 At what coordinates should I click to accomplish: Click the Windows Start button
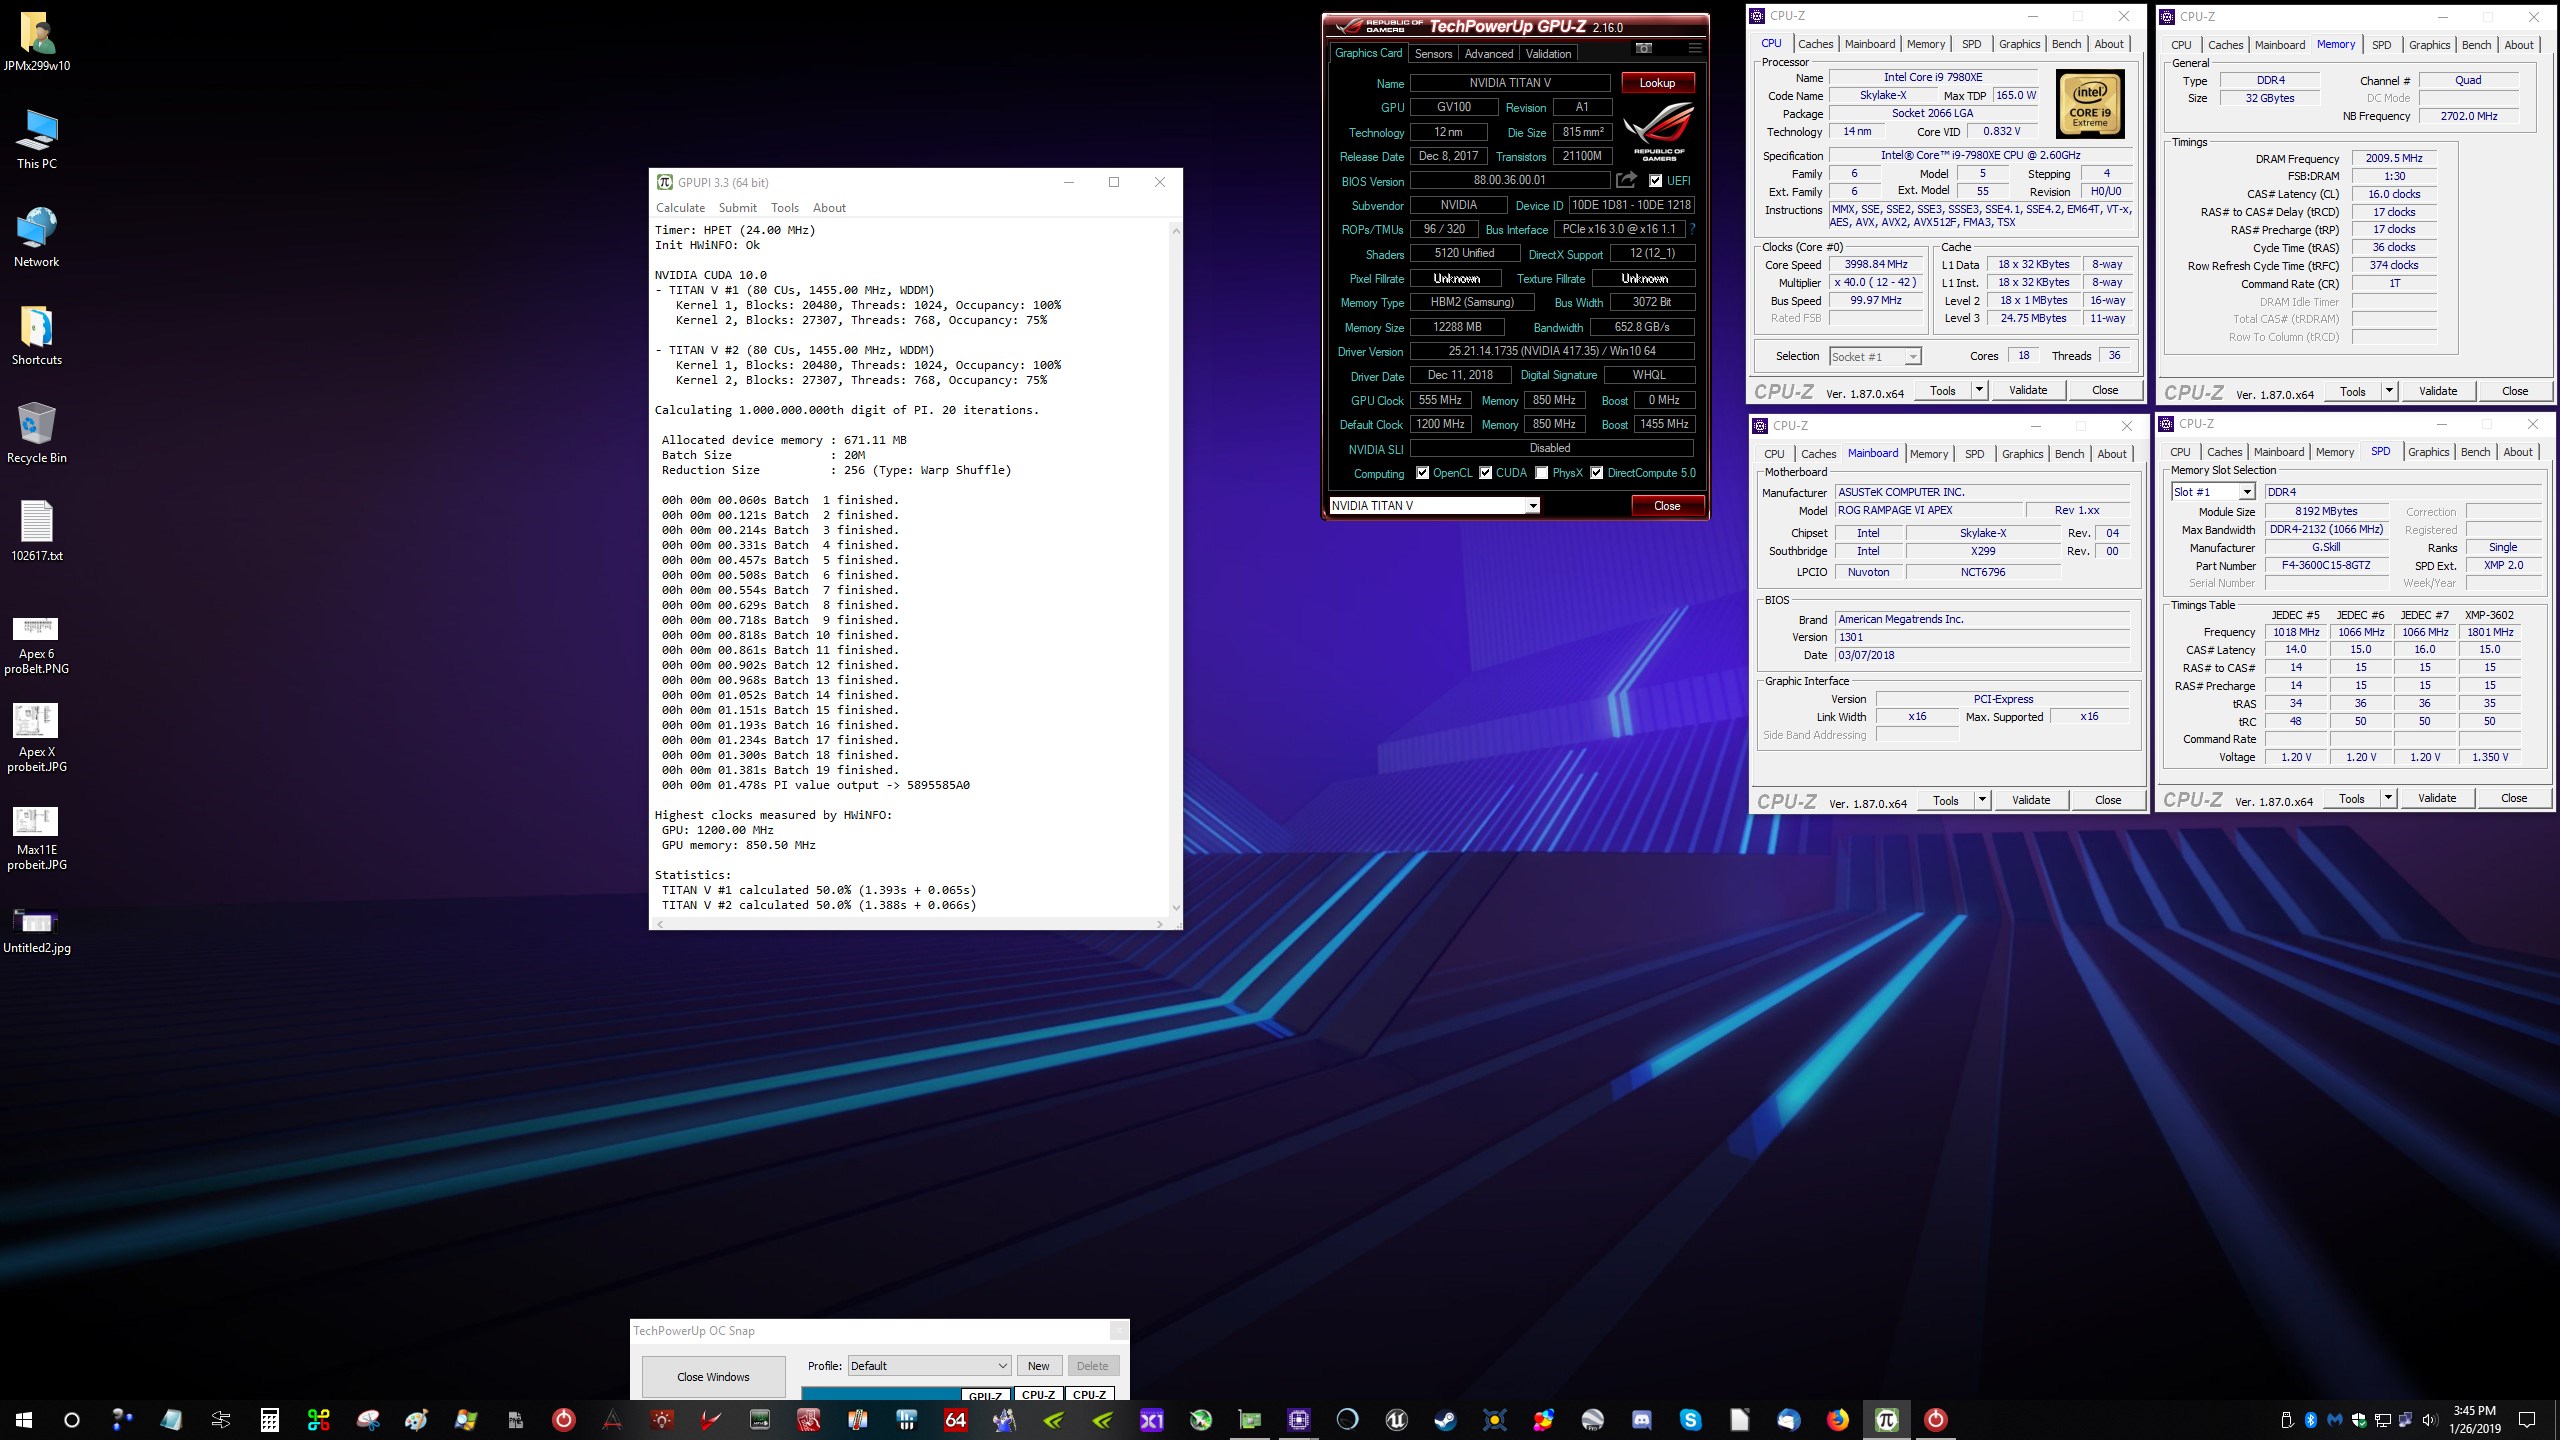click(24, 1419)
